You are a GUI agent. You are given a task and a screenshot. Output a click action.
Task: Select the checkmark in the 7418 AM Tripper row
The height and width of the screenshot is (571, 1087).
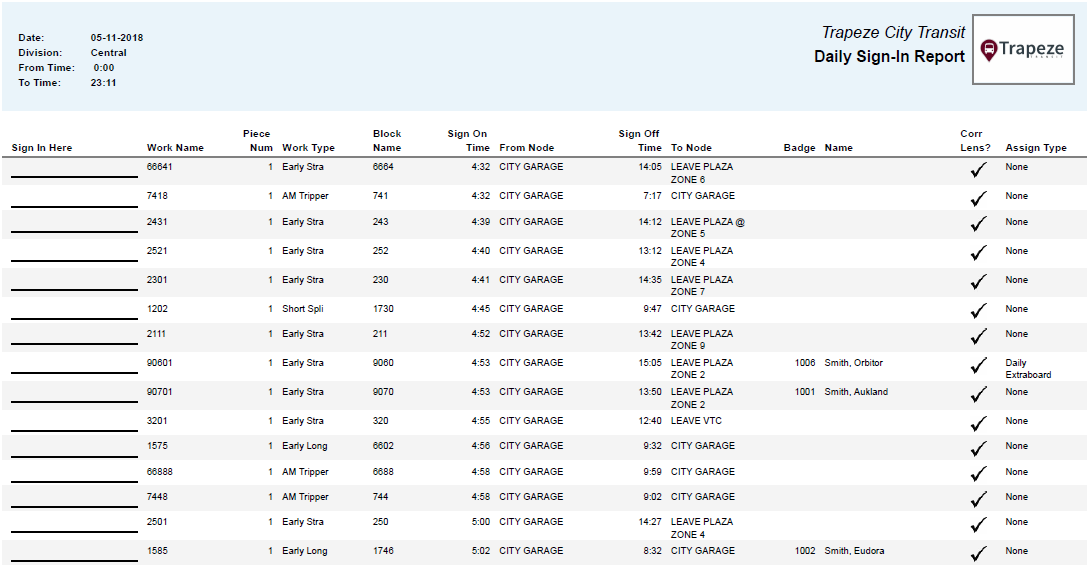tap(978, 199)
